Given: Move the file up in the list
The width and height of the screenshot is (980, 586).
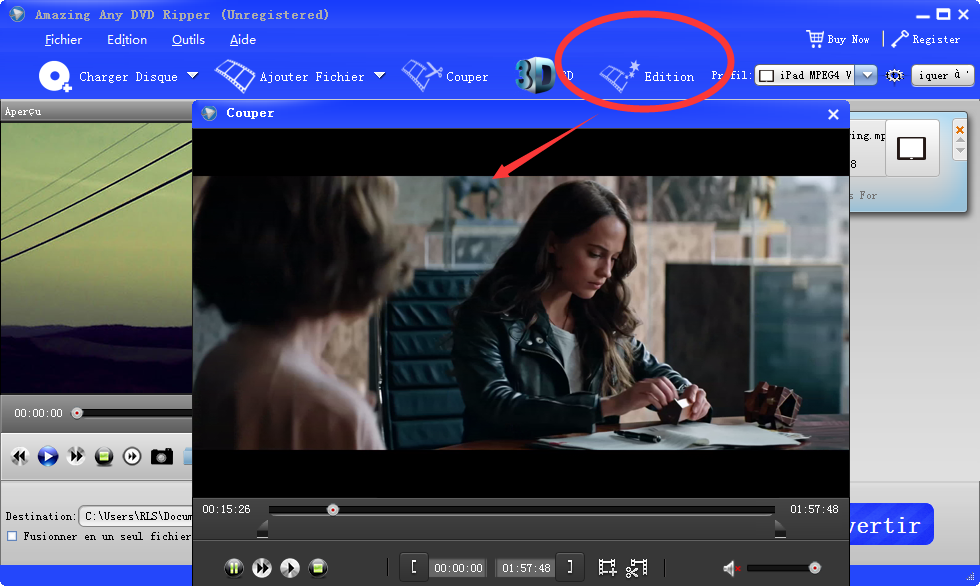Looking at the screenshot, I should click(x=960, y=141).
